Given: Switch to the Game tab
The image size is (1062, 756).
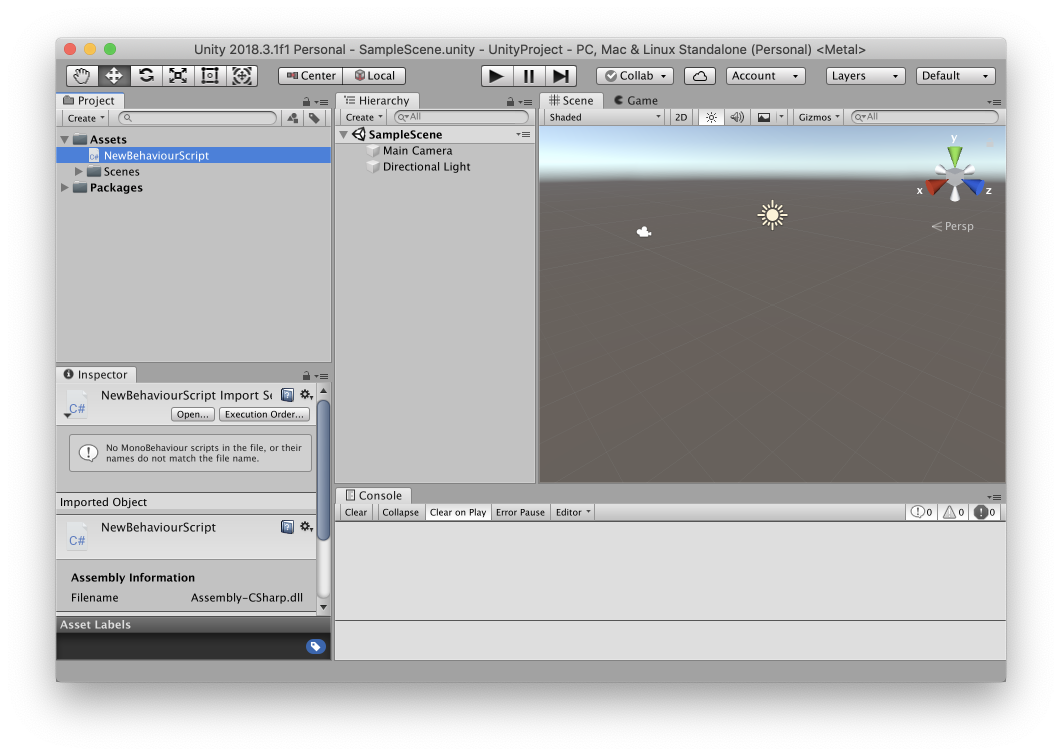Looking at the screenshot, I should (x=635, y=100).
